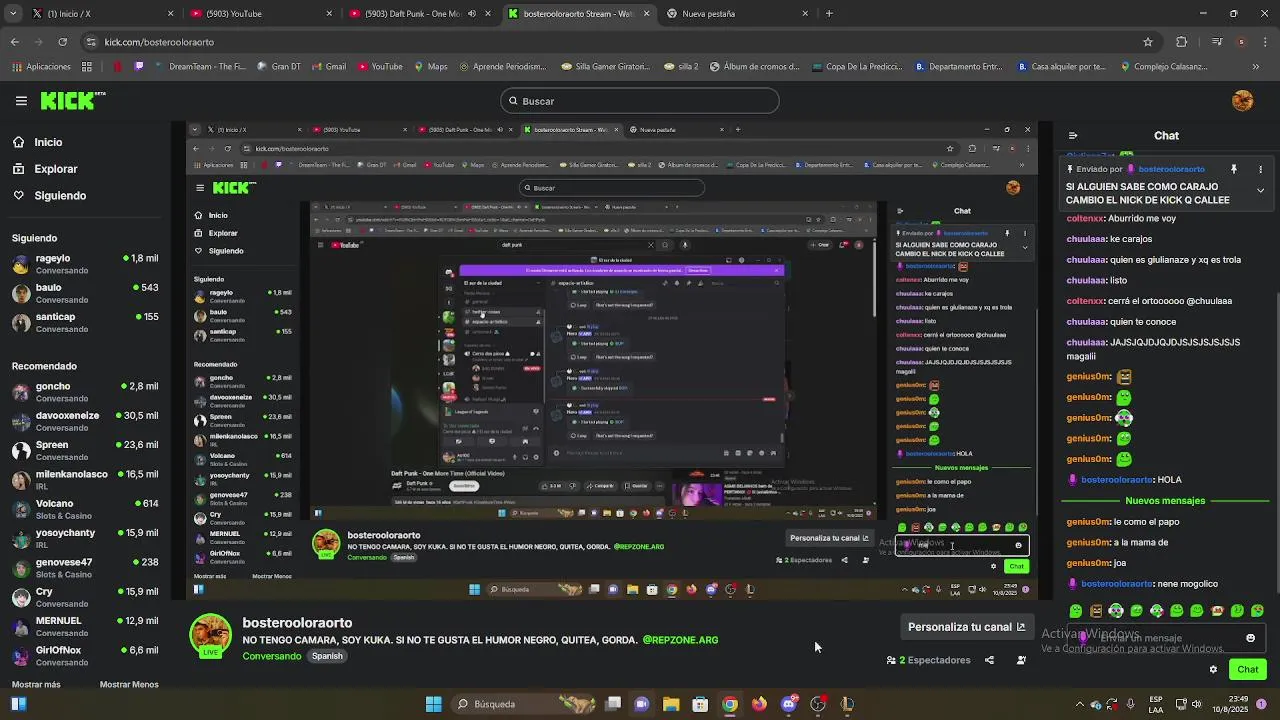Open santicap channel in following list
Image resolution: width=1280 pixels, height=720 pixels.
85,322
